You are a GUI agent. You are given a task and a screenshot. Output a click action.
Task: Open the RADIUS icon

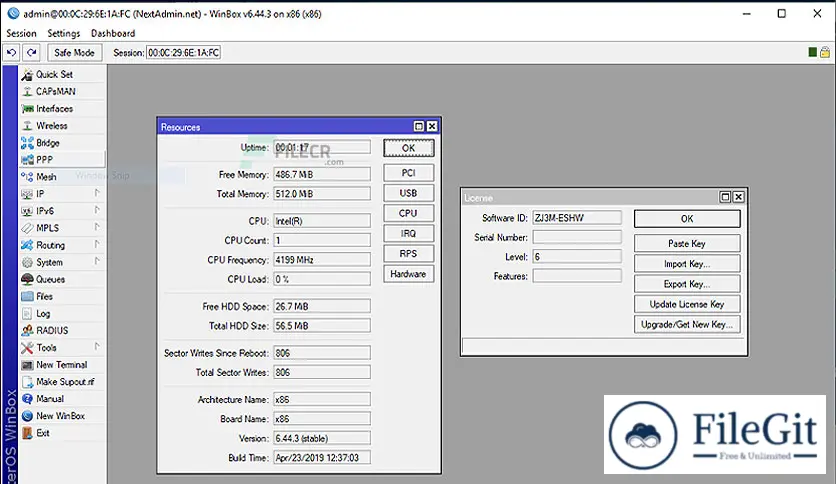point(27,330)
